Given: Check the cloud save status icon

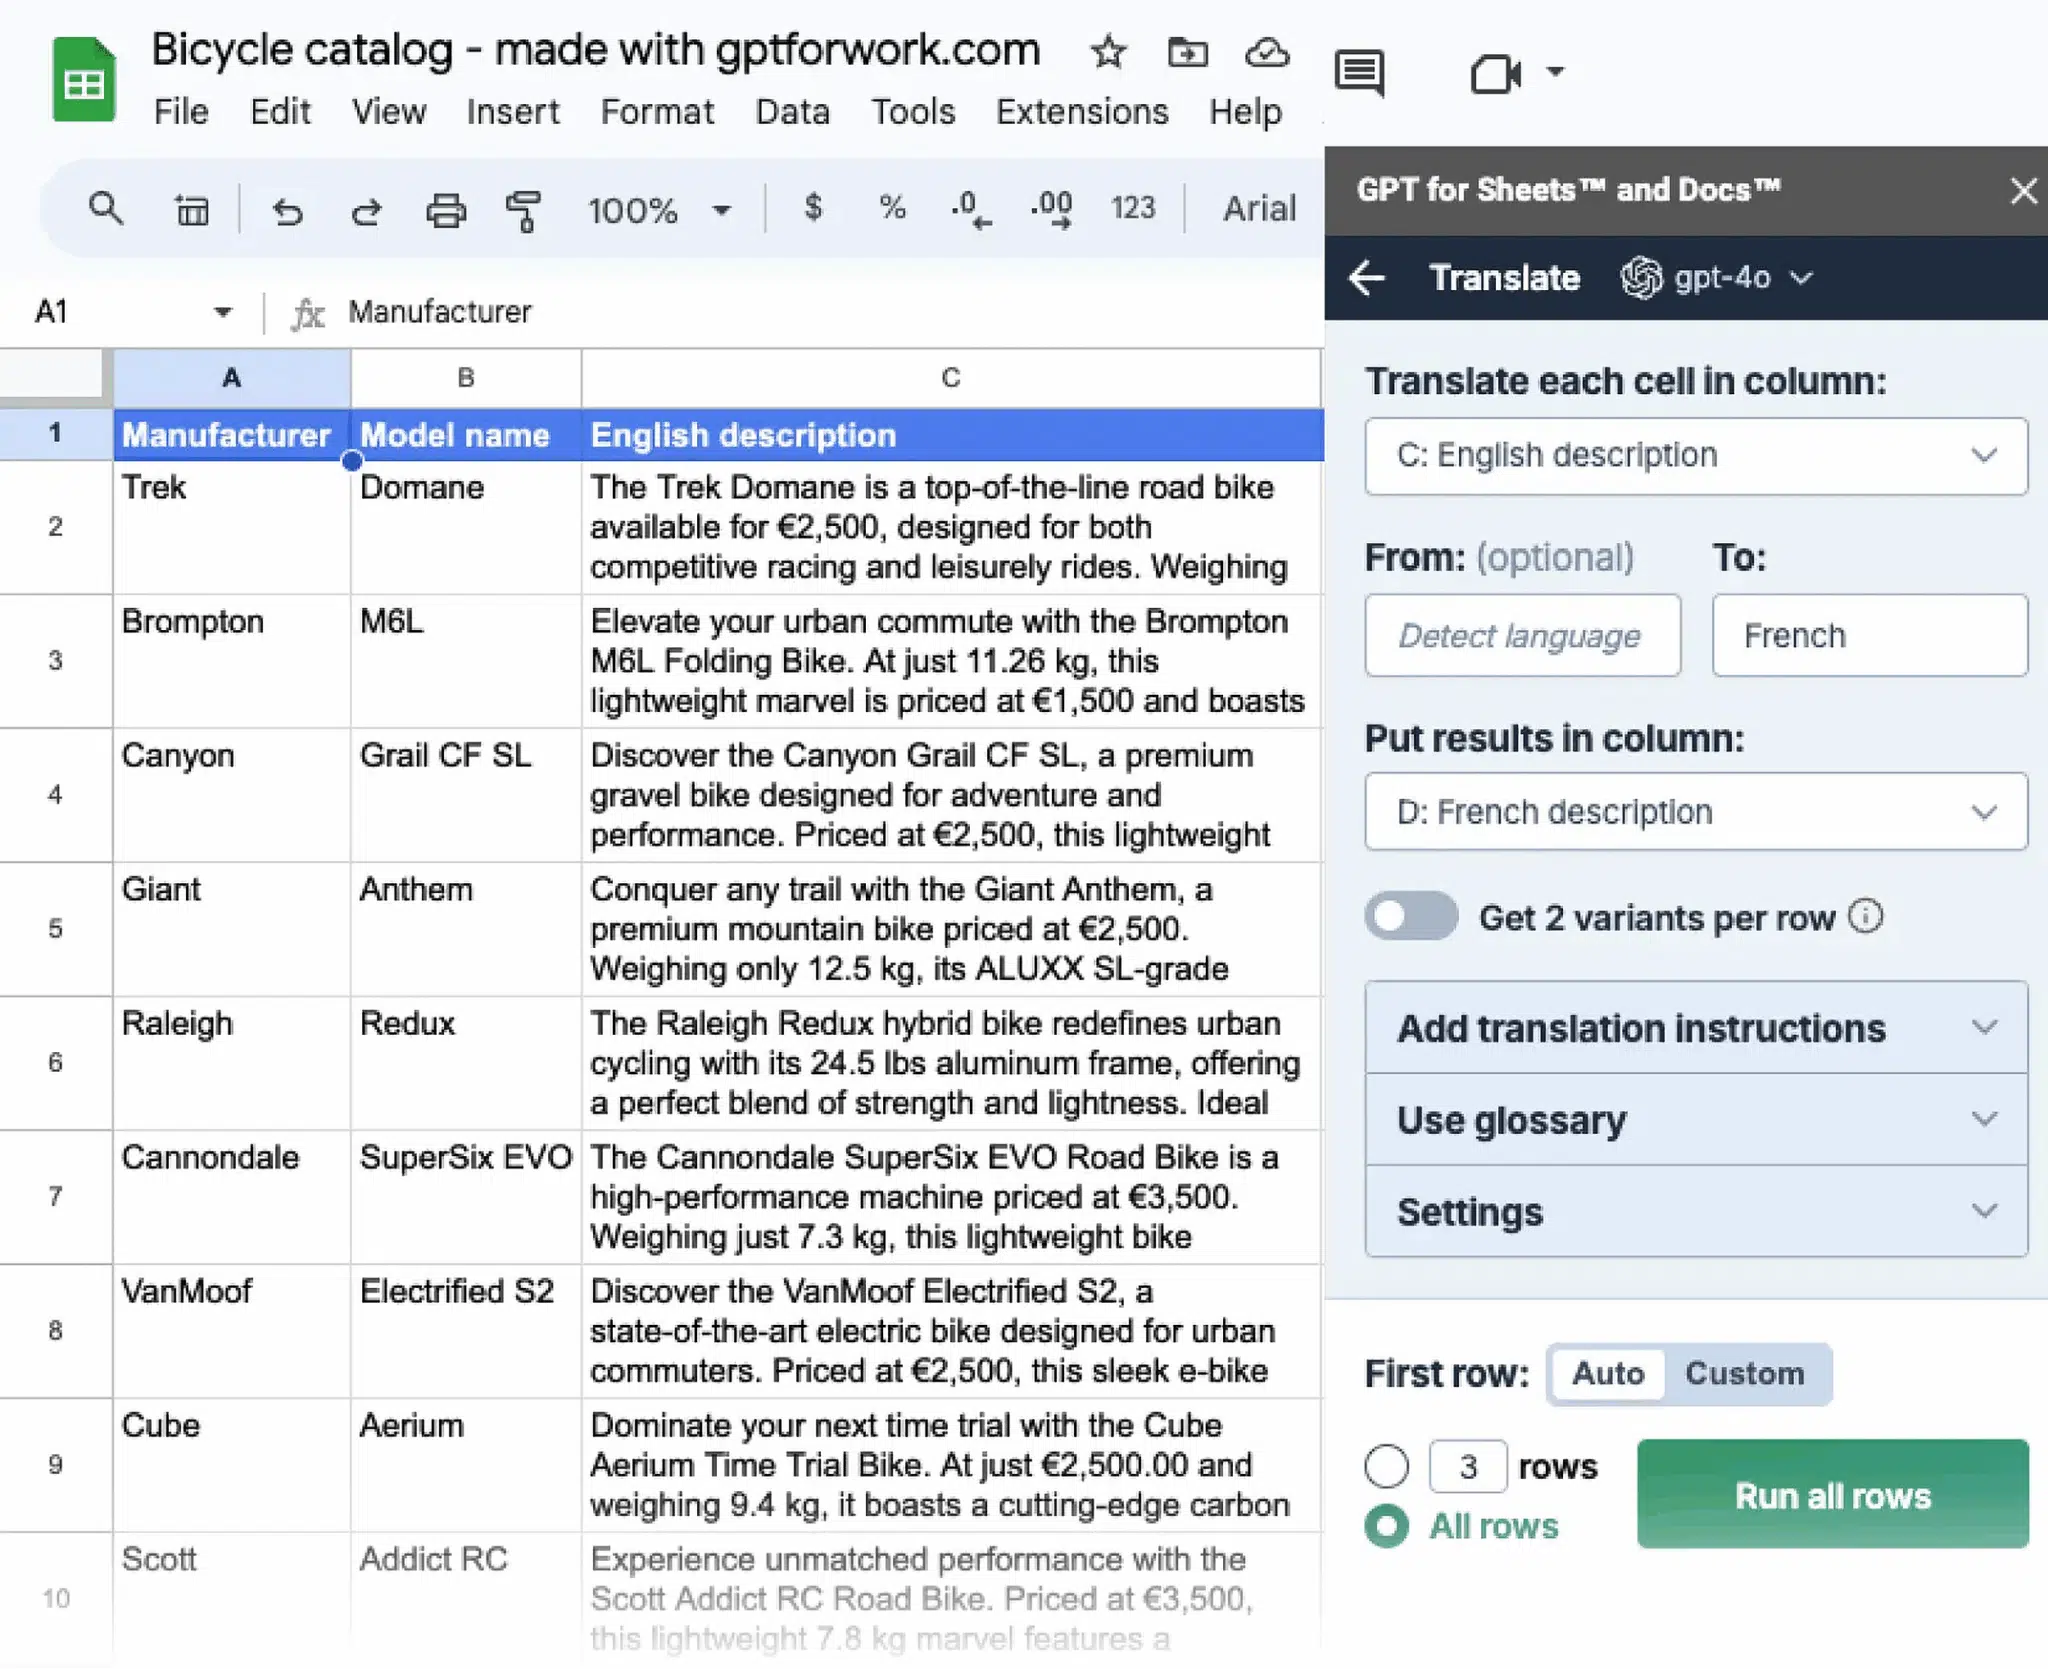Looking at the screenshot, I should pyautogui.click(x=1267, y=51).
